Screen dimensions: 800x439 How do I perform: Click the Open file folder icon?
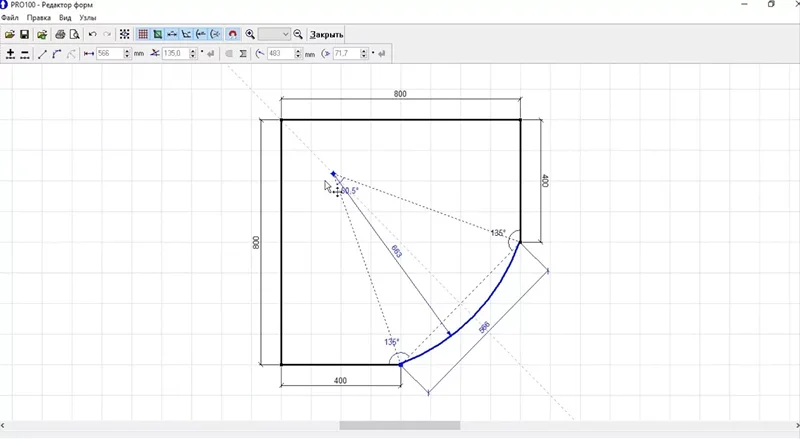[x=10, y=34]
